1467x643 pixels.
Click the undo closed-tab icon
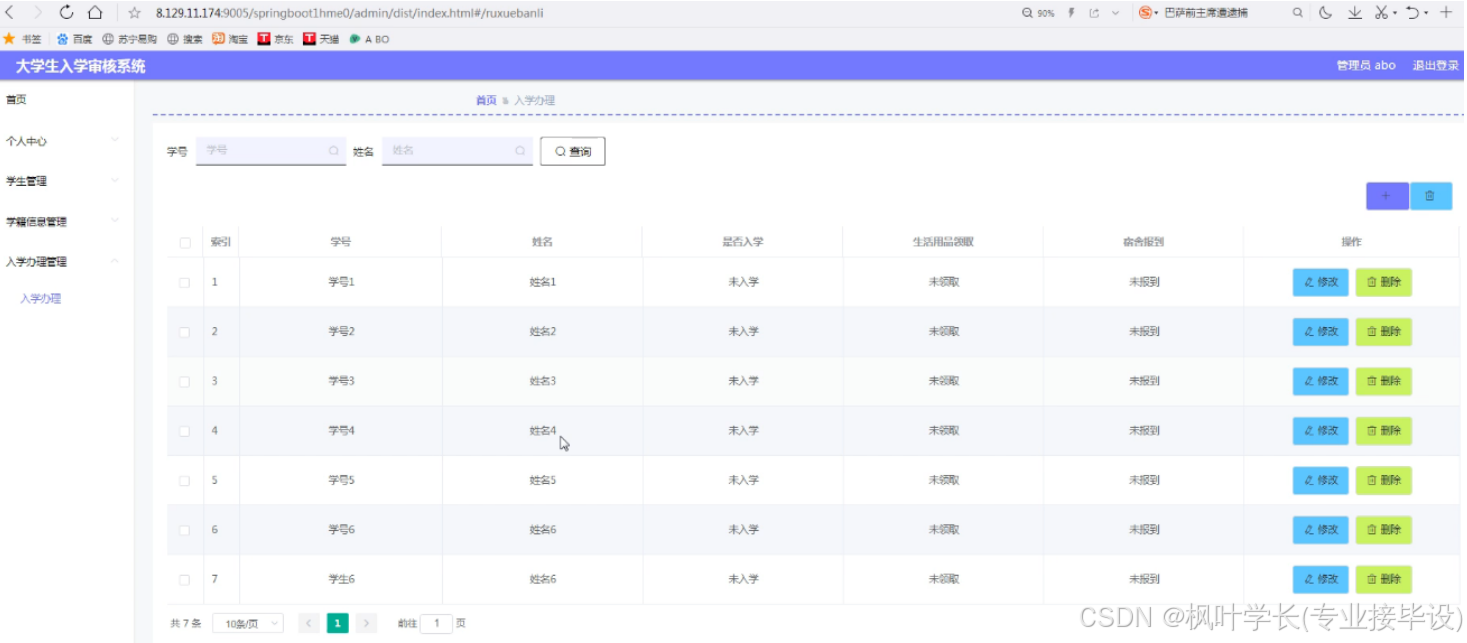(x=1413, y=13)
